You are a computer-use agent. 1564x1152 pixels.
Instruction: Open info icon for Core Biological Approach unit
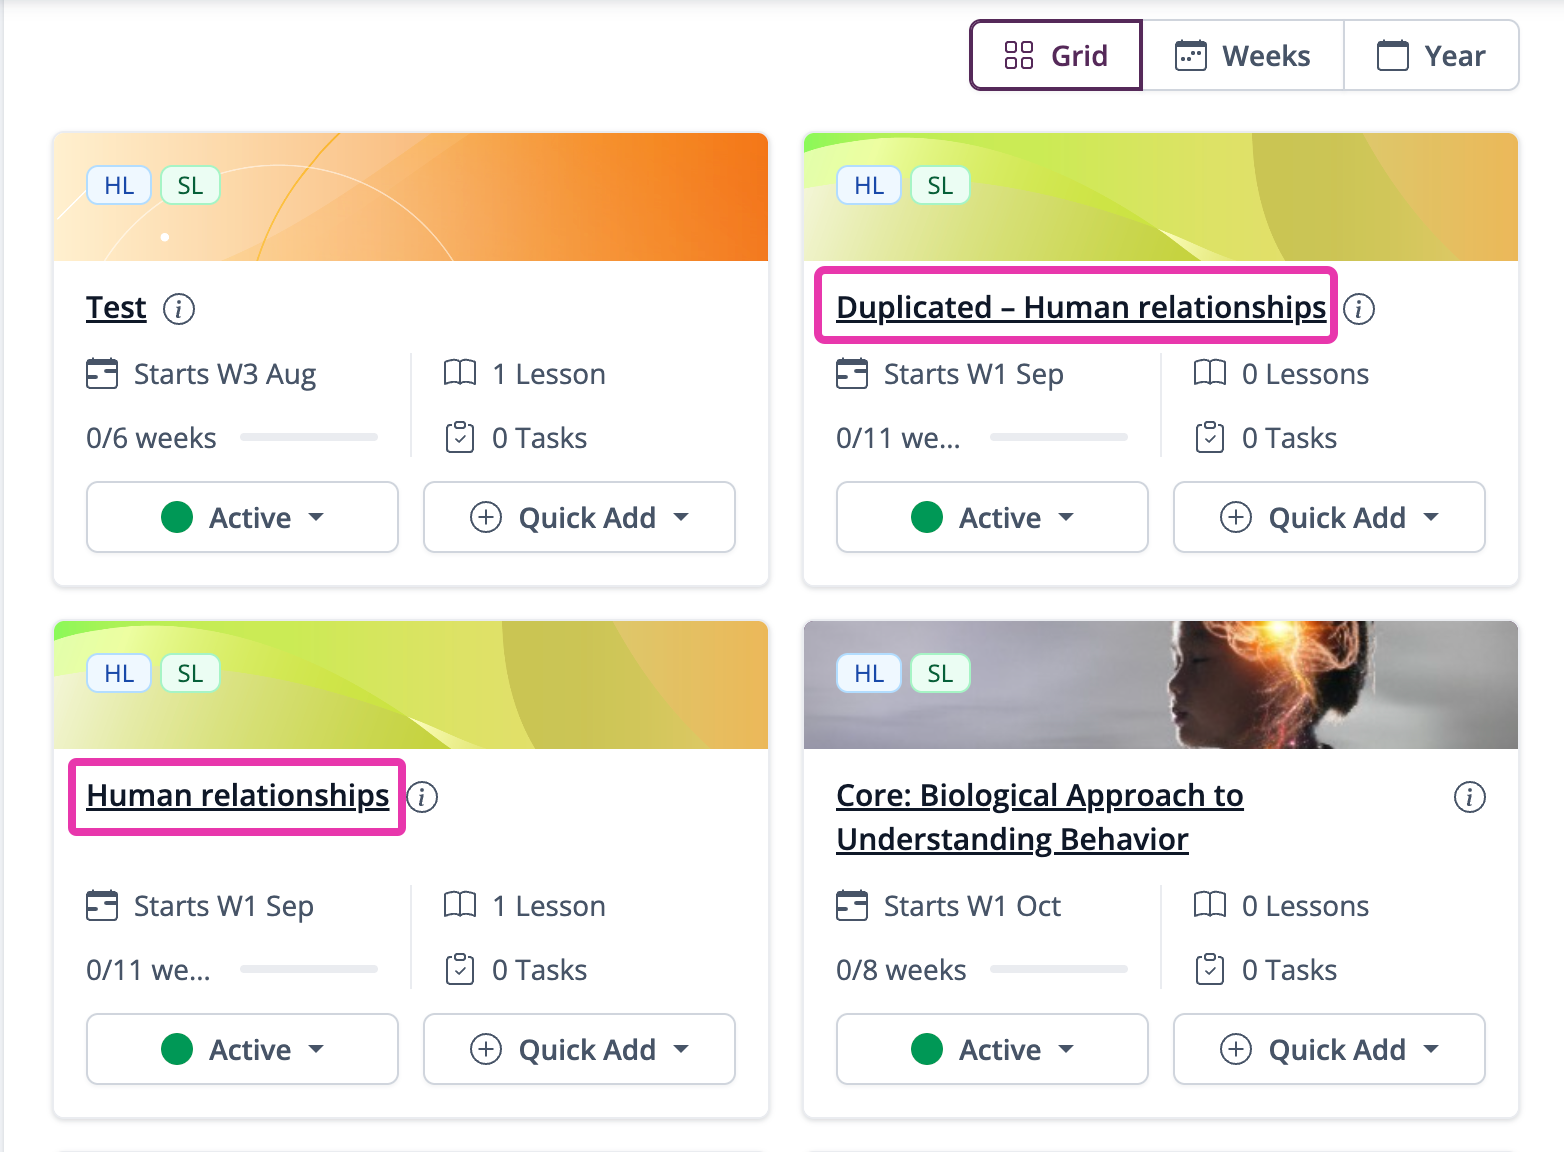click(x=1469, y=797)
